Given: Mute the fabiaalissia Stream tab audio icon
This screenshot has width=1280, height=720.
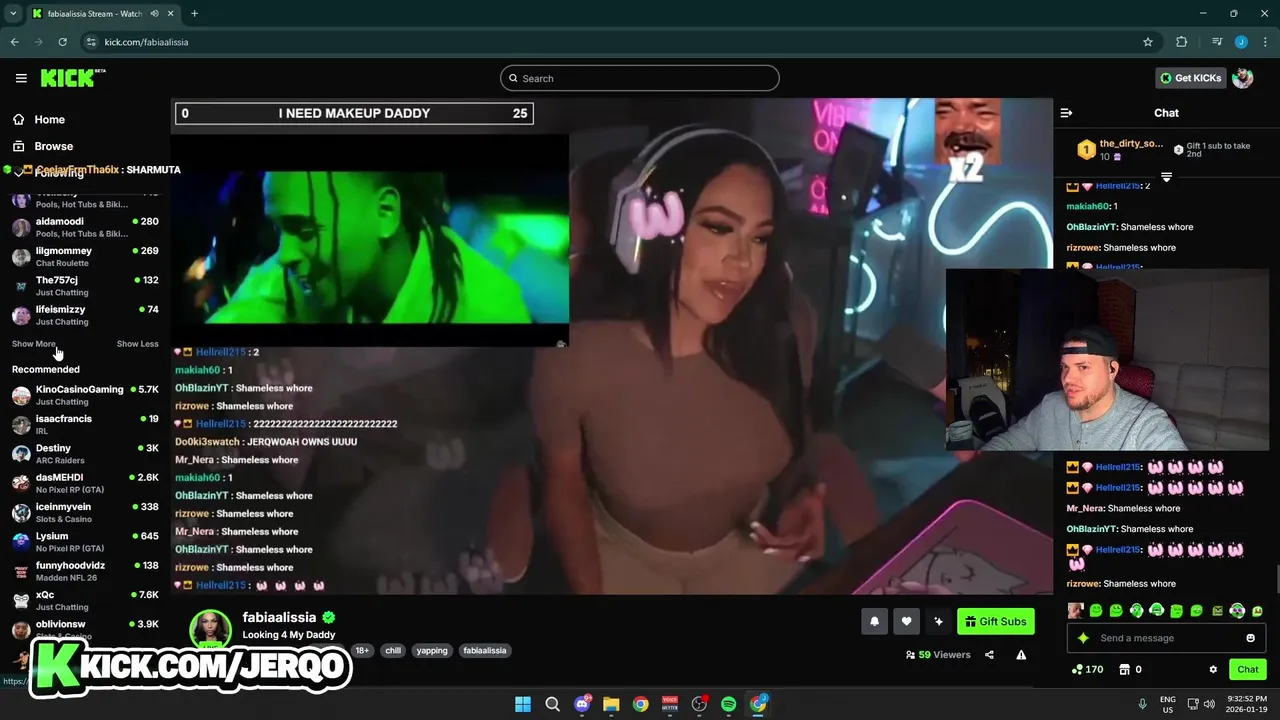Looking at the screenshot, I should (155, 13).
